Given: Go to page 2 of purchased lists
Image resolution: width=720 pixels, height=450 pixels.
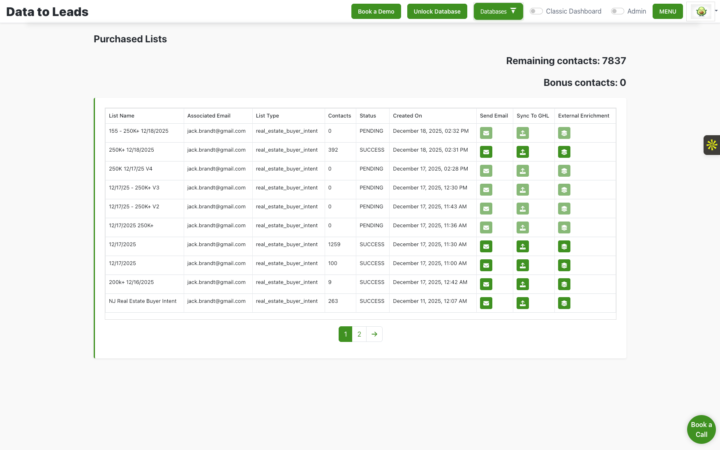Looking at the screenshot, I should tap(359, 334).
